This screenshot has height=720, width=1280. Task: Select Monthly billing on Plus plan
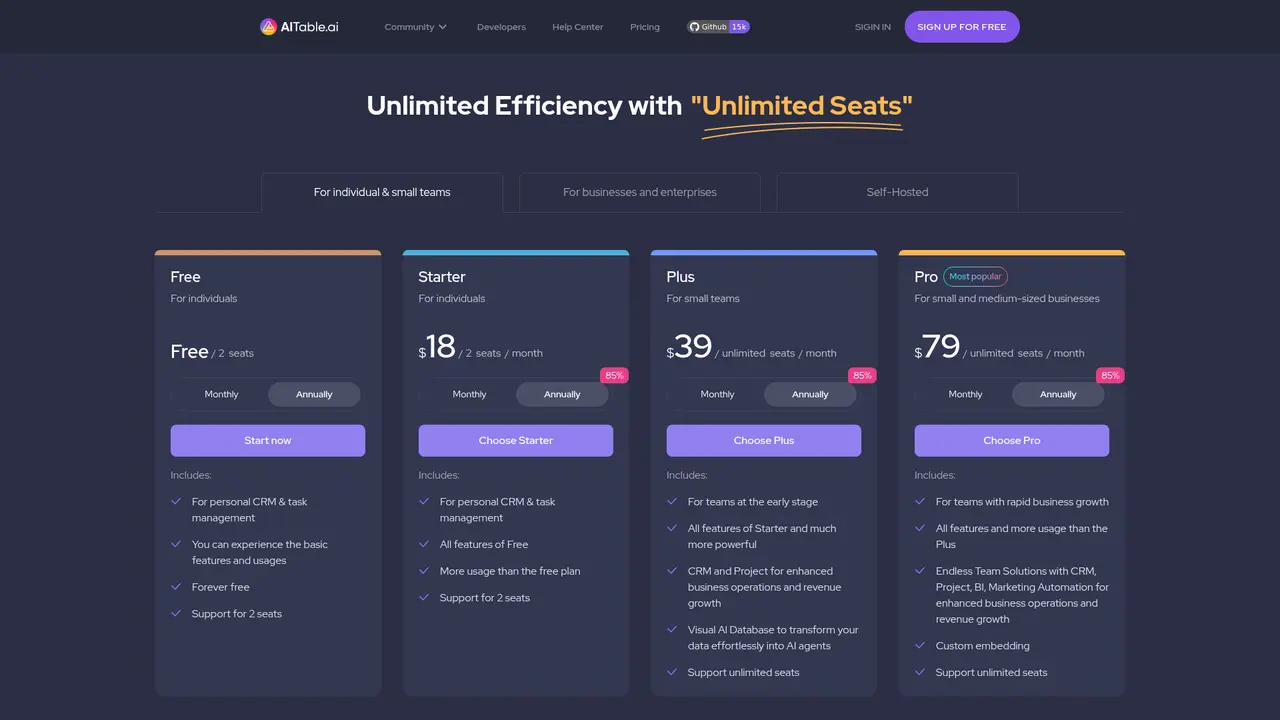click(718, 394)
